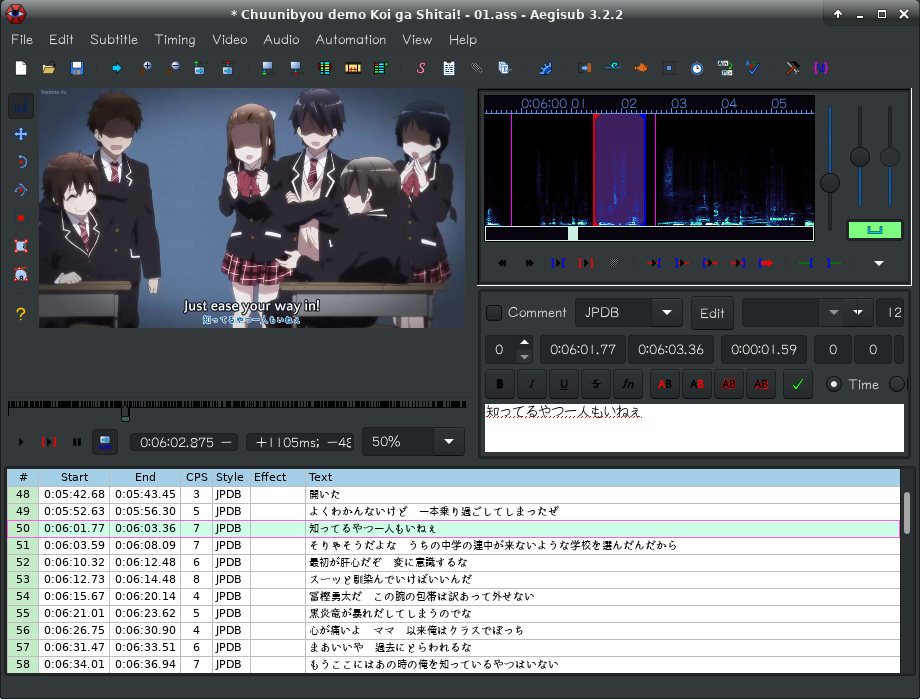Set the primary color with the first AB button
This screenshot has width=920, height=699.
pos(665,384)
